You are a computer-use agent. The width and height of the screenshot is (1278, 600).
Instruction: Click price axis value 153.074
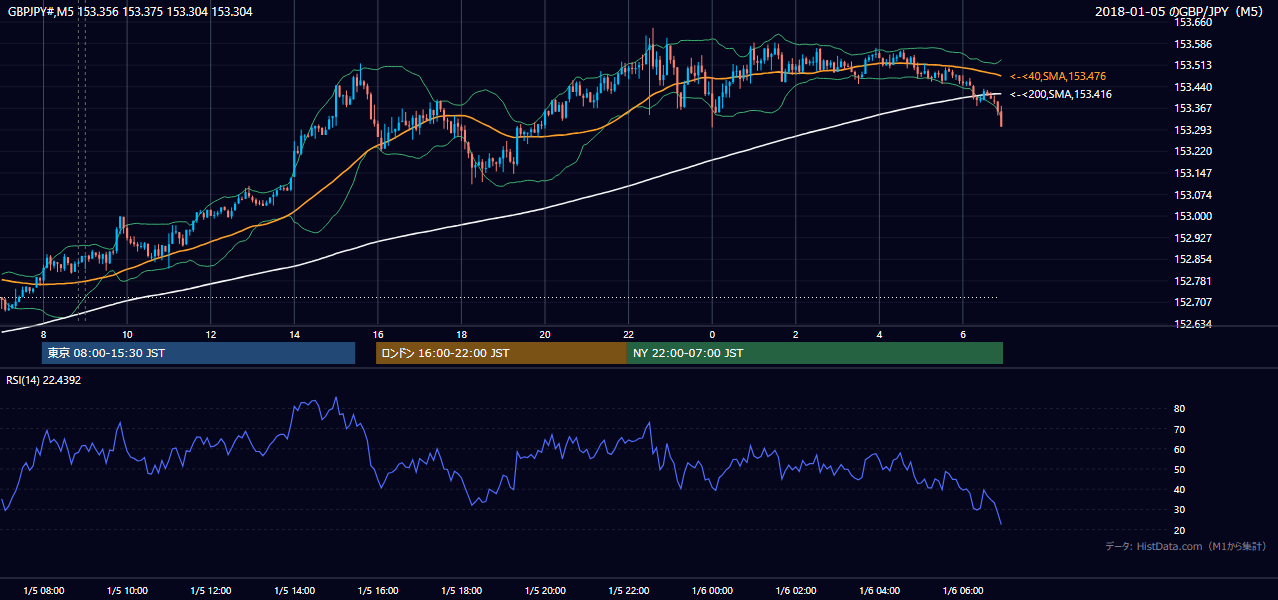[1193, 195]
